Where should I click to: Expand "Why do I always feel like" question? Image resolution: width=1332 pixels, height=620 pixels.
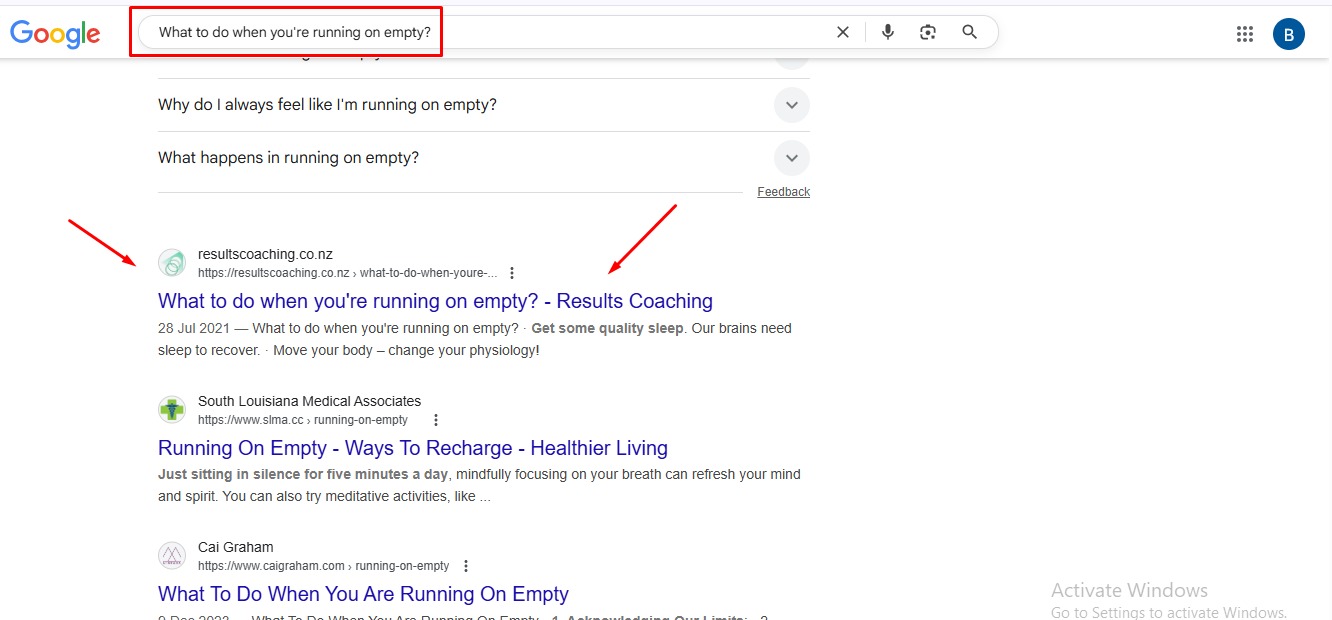coord(791,105)
